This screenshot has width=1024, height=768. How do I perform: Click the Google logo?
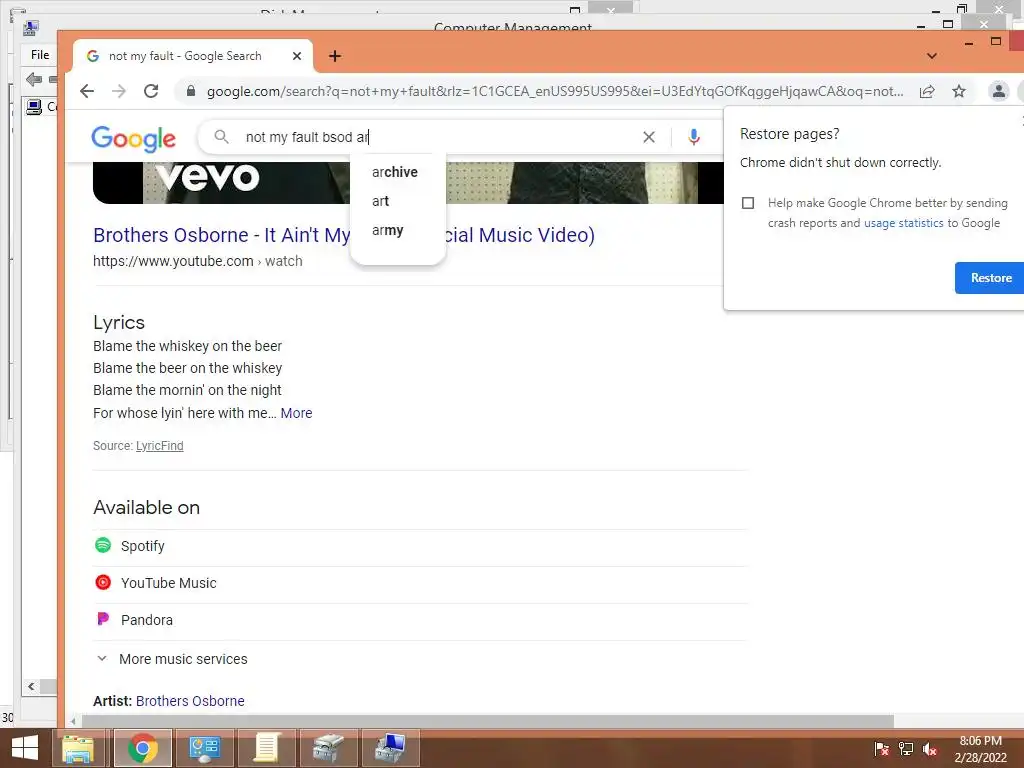pyautogui.click(x=133, y=138)
